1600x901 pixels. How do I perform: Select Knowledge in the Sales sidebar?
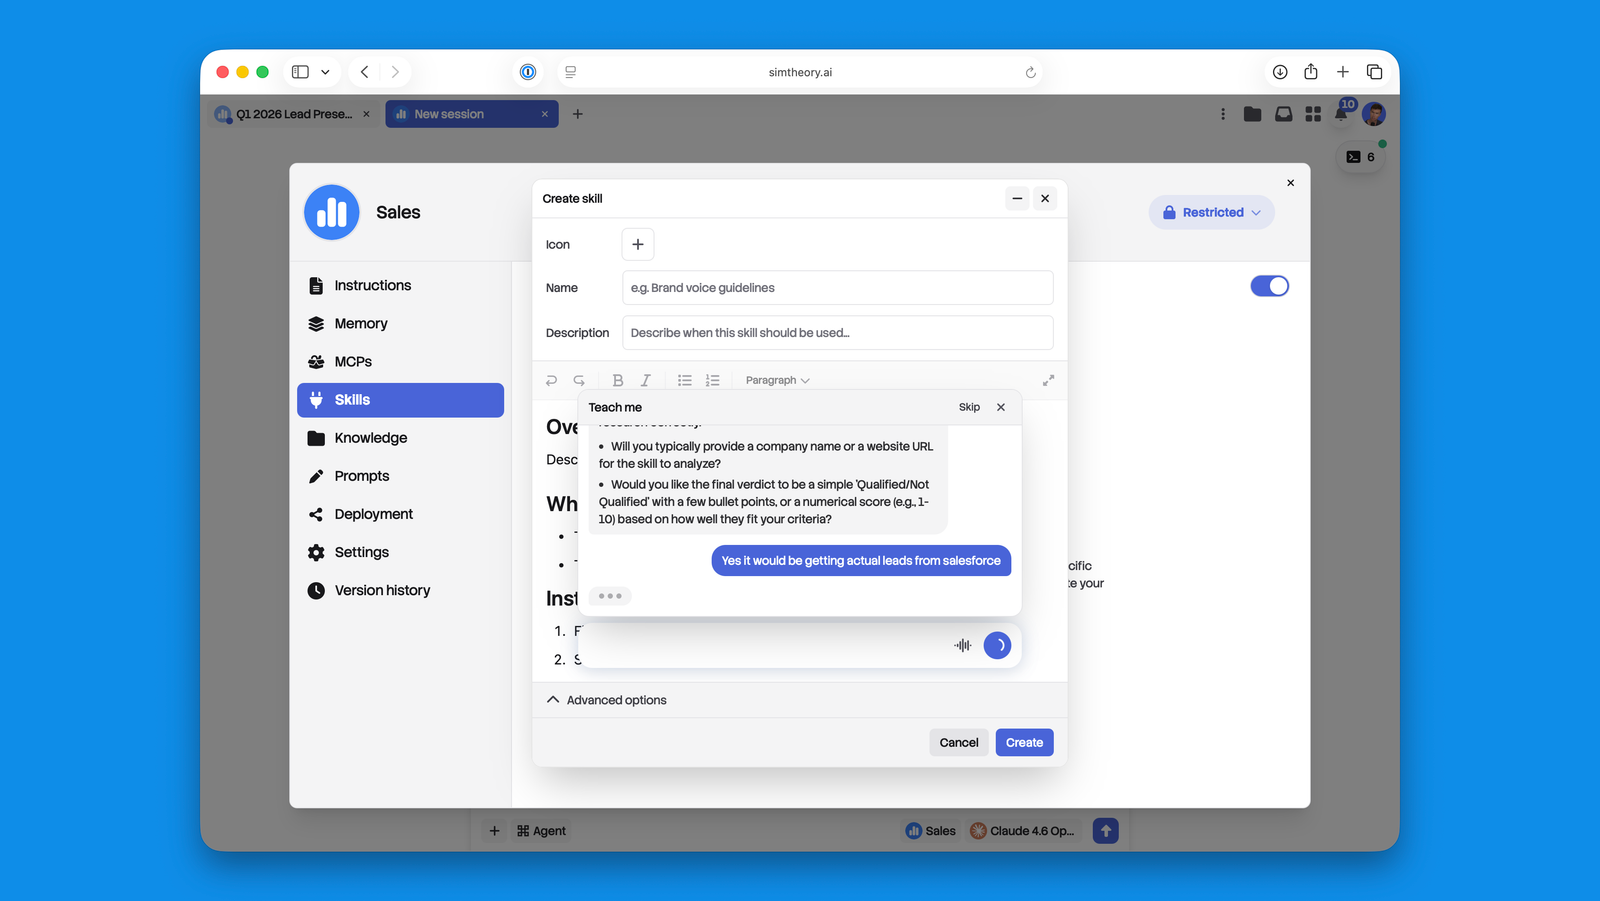pyautogui.click(x=370, y=437)
